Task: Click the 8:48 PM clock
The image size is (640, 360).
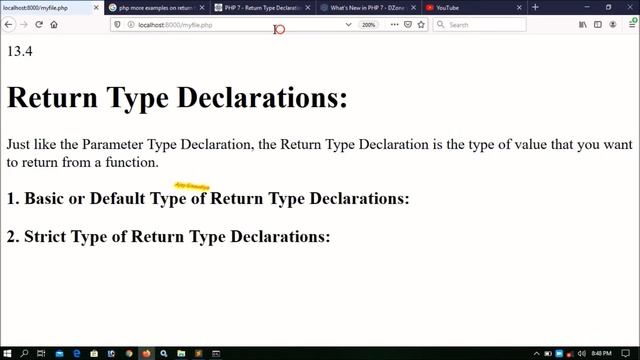Action: click(x=601, y=353)
